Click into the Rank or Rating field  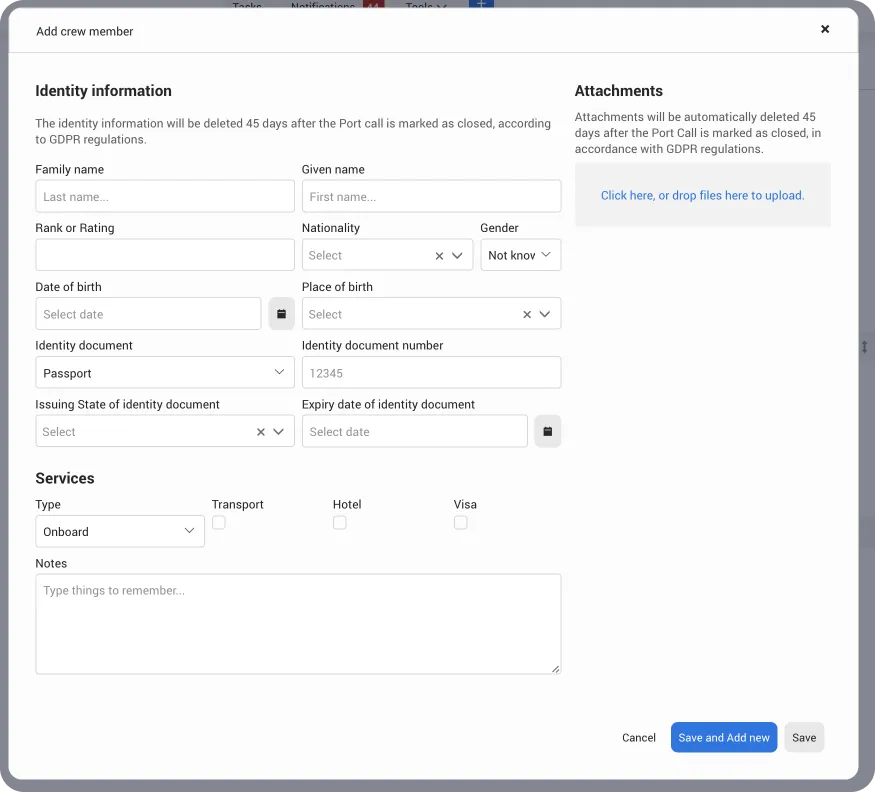165,255
